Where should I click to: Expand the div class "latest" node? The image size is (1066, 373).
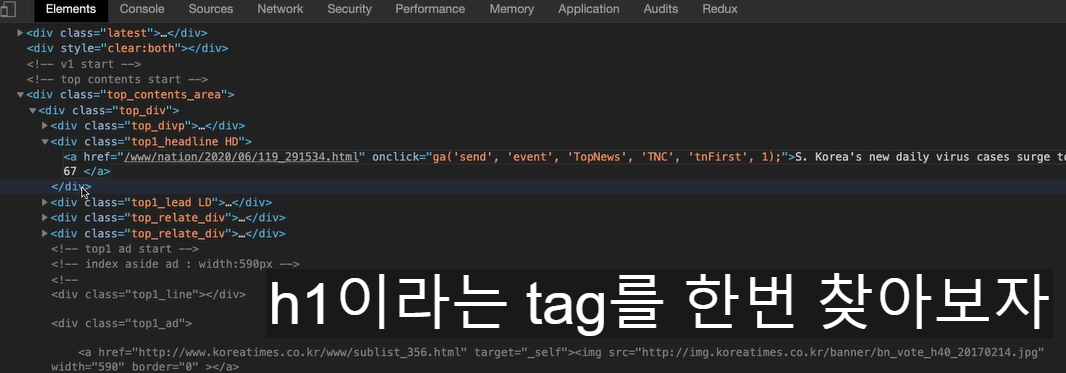click(x=20, y=33)
